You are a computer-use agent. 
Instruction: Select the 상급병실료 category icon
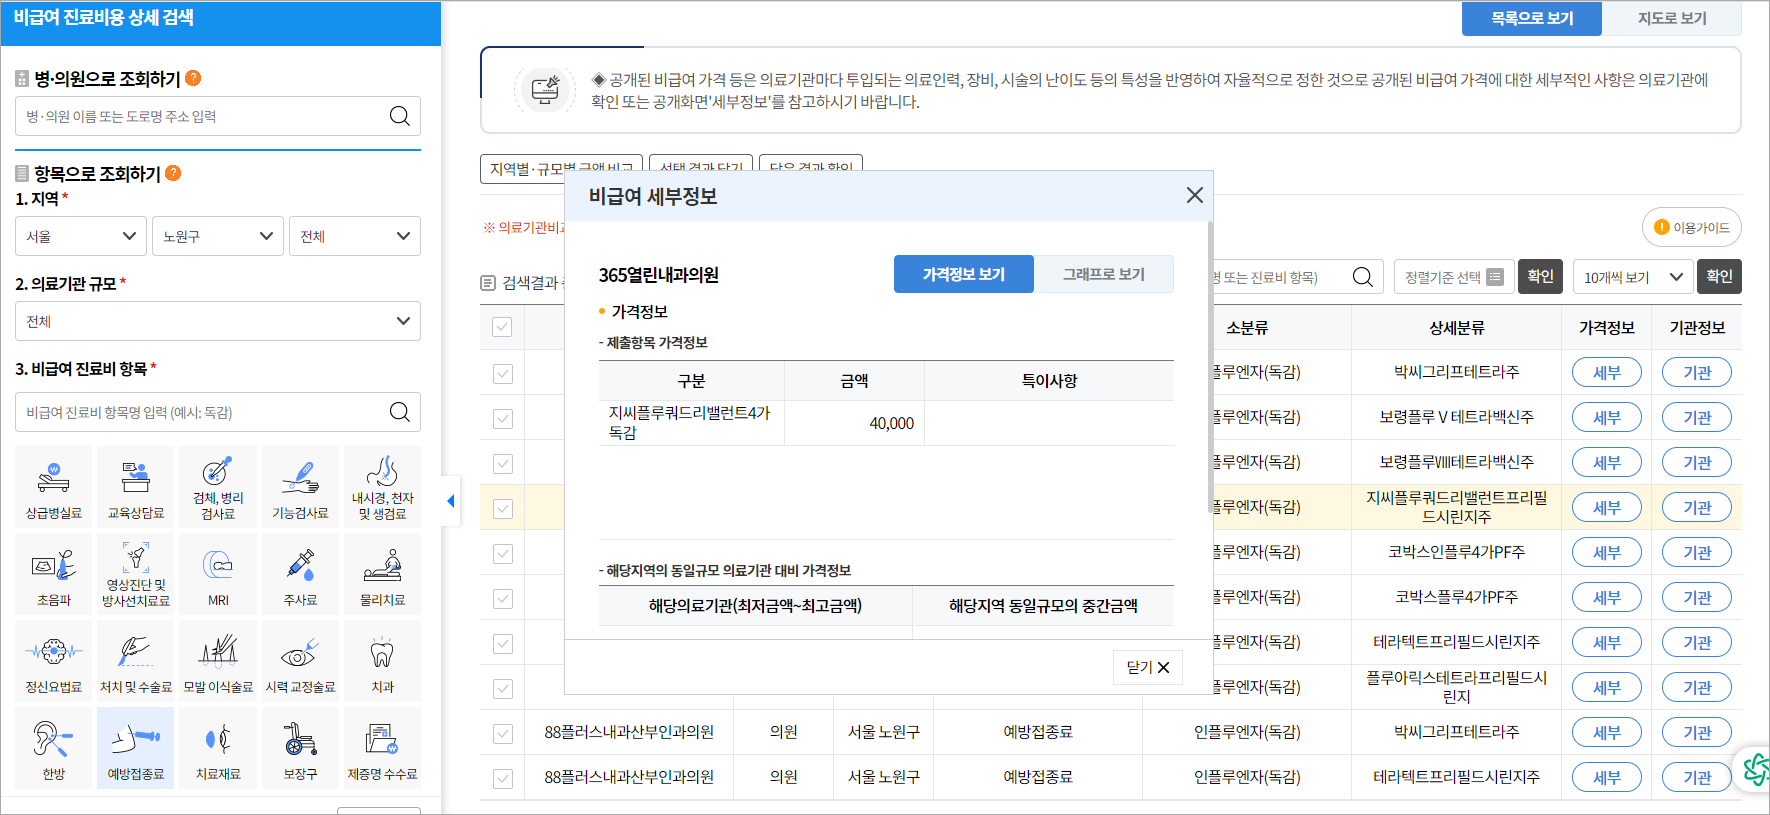[54, 487]
